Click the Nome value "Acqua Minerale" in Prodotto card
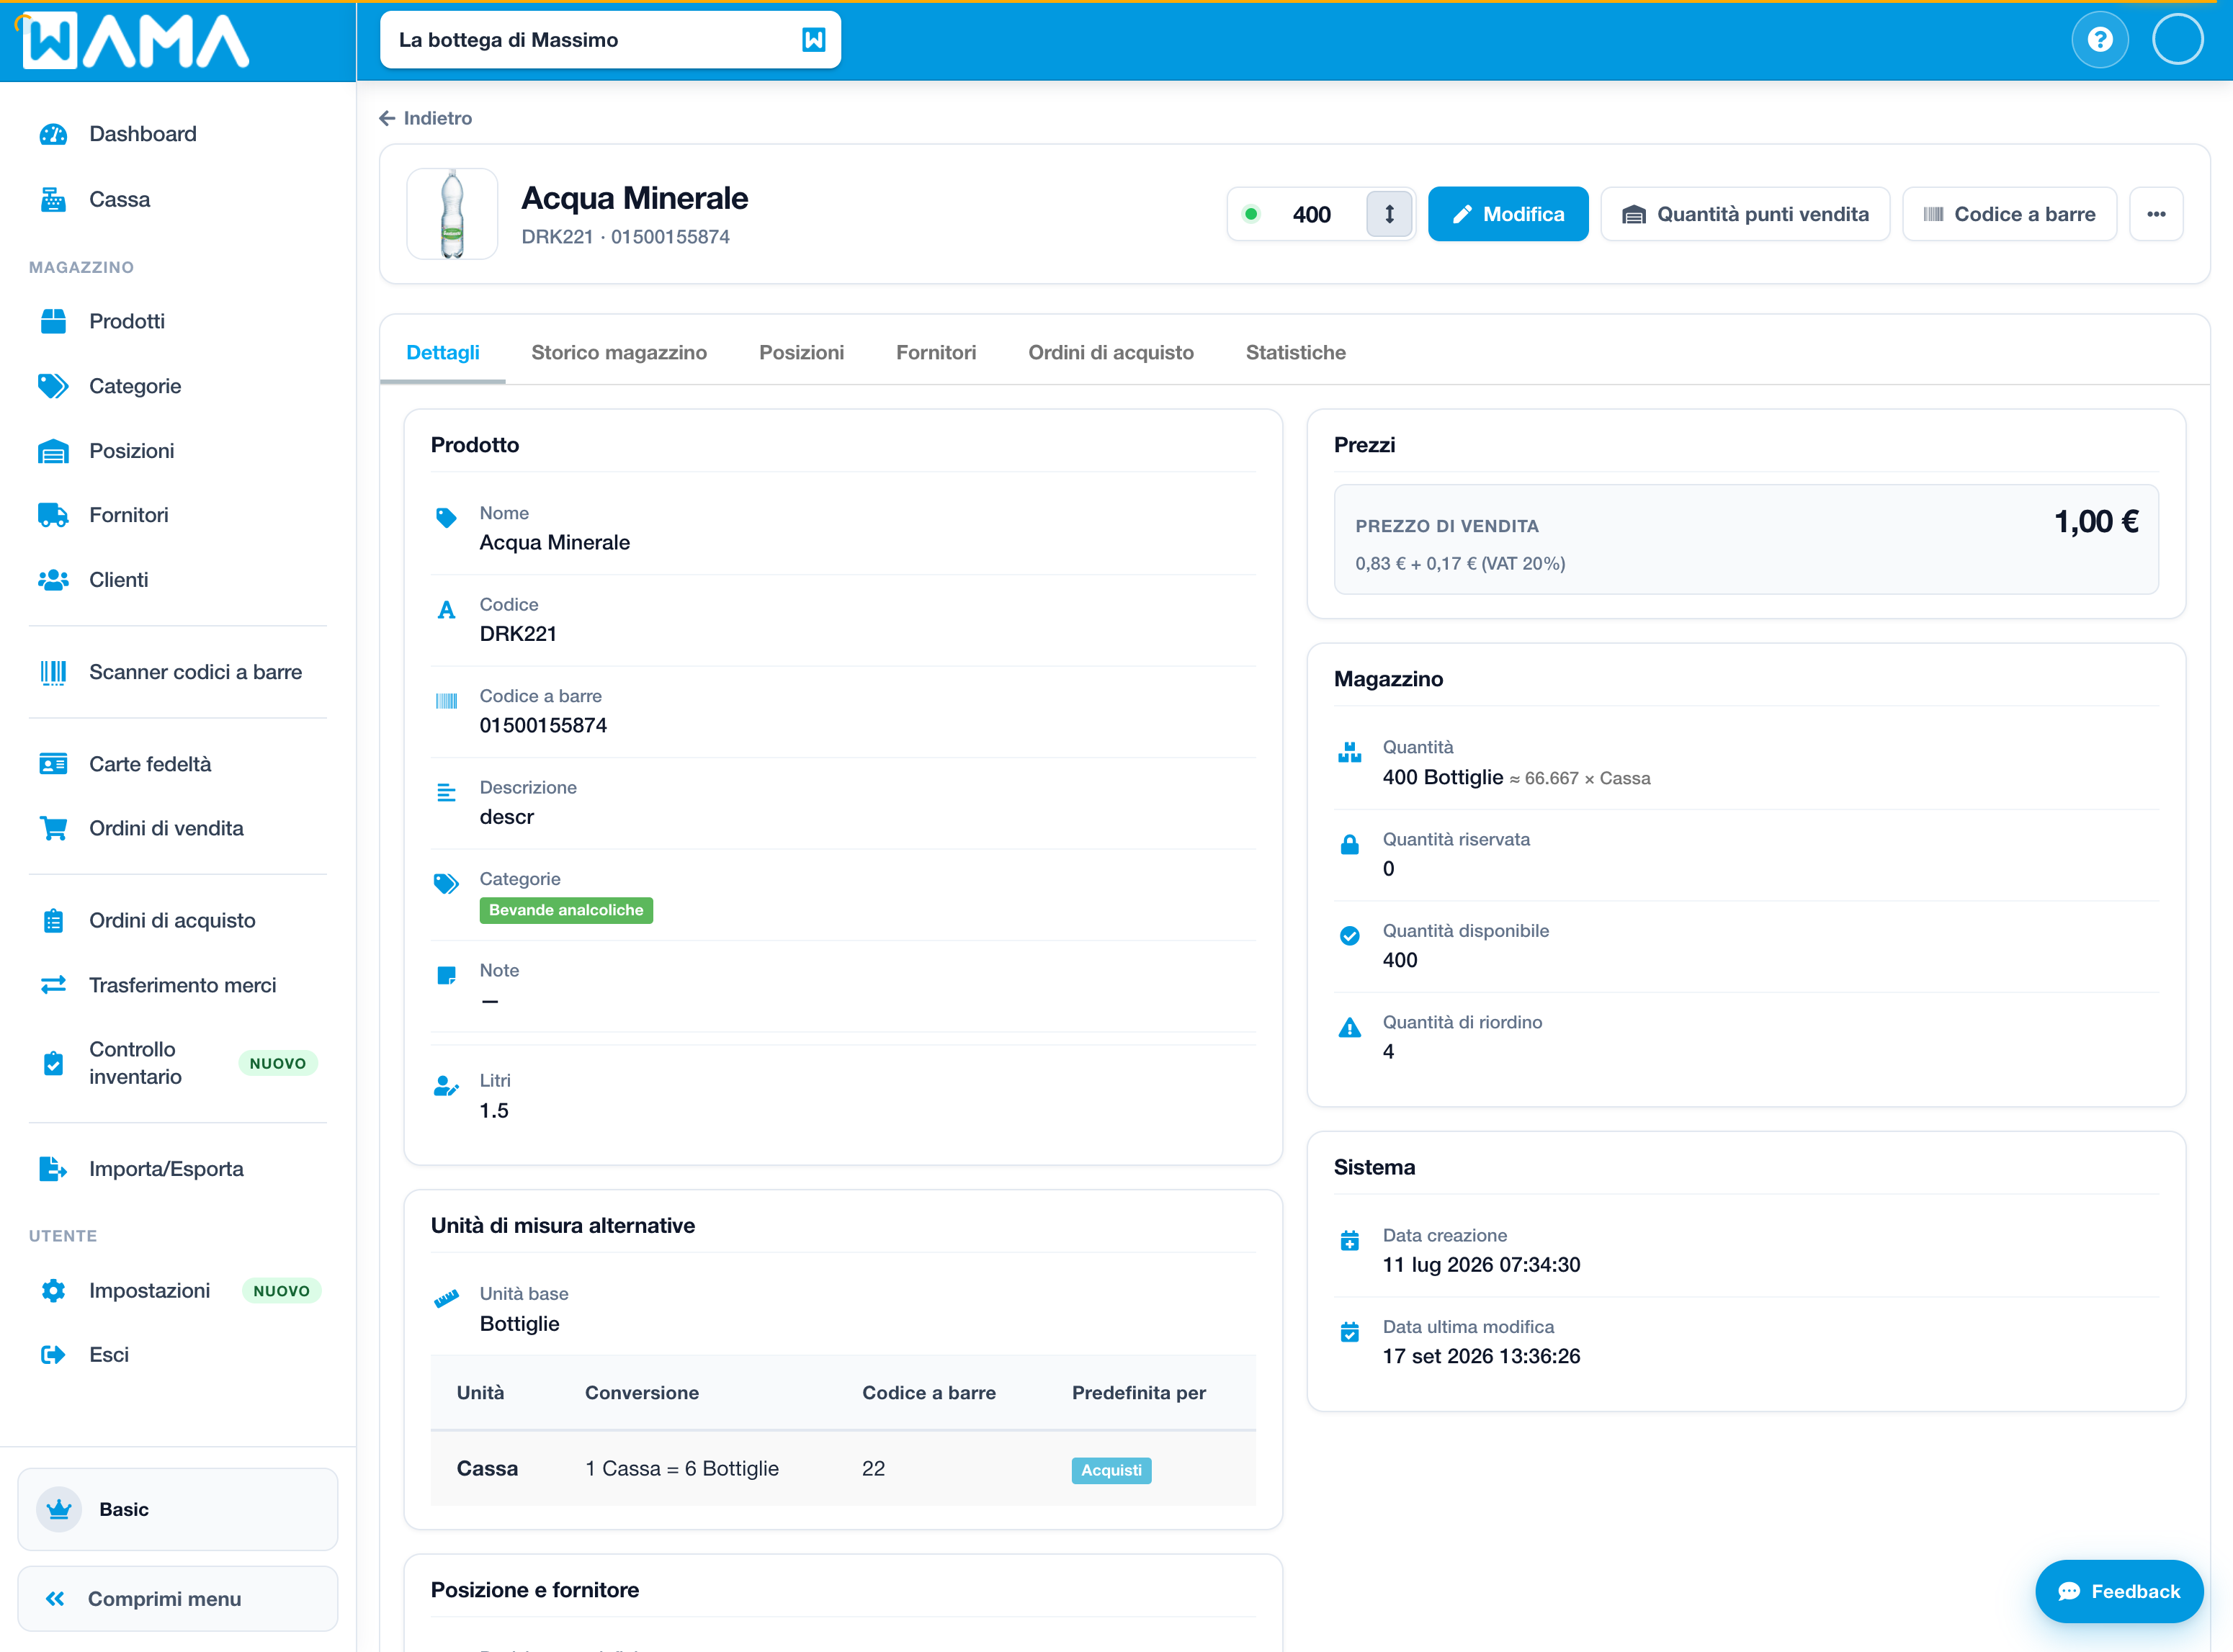This screenshot has height=1652, width=2233. click(555, 542)
